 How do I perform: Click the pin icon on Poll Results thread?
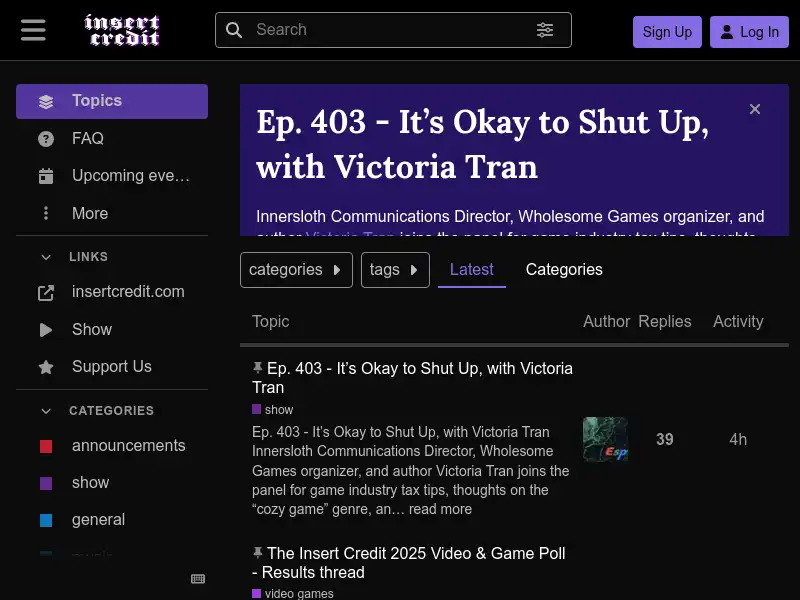(258, 553)
